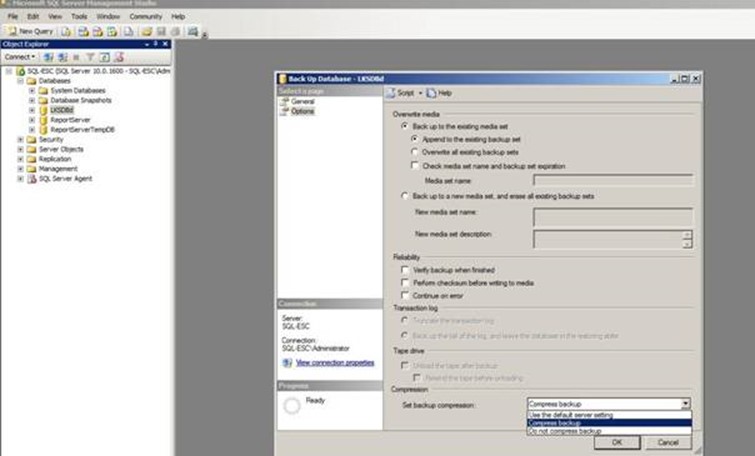
Task: Click the Help icon in backup dialog
Action: [x=431, y=93]
